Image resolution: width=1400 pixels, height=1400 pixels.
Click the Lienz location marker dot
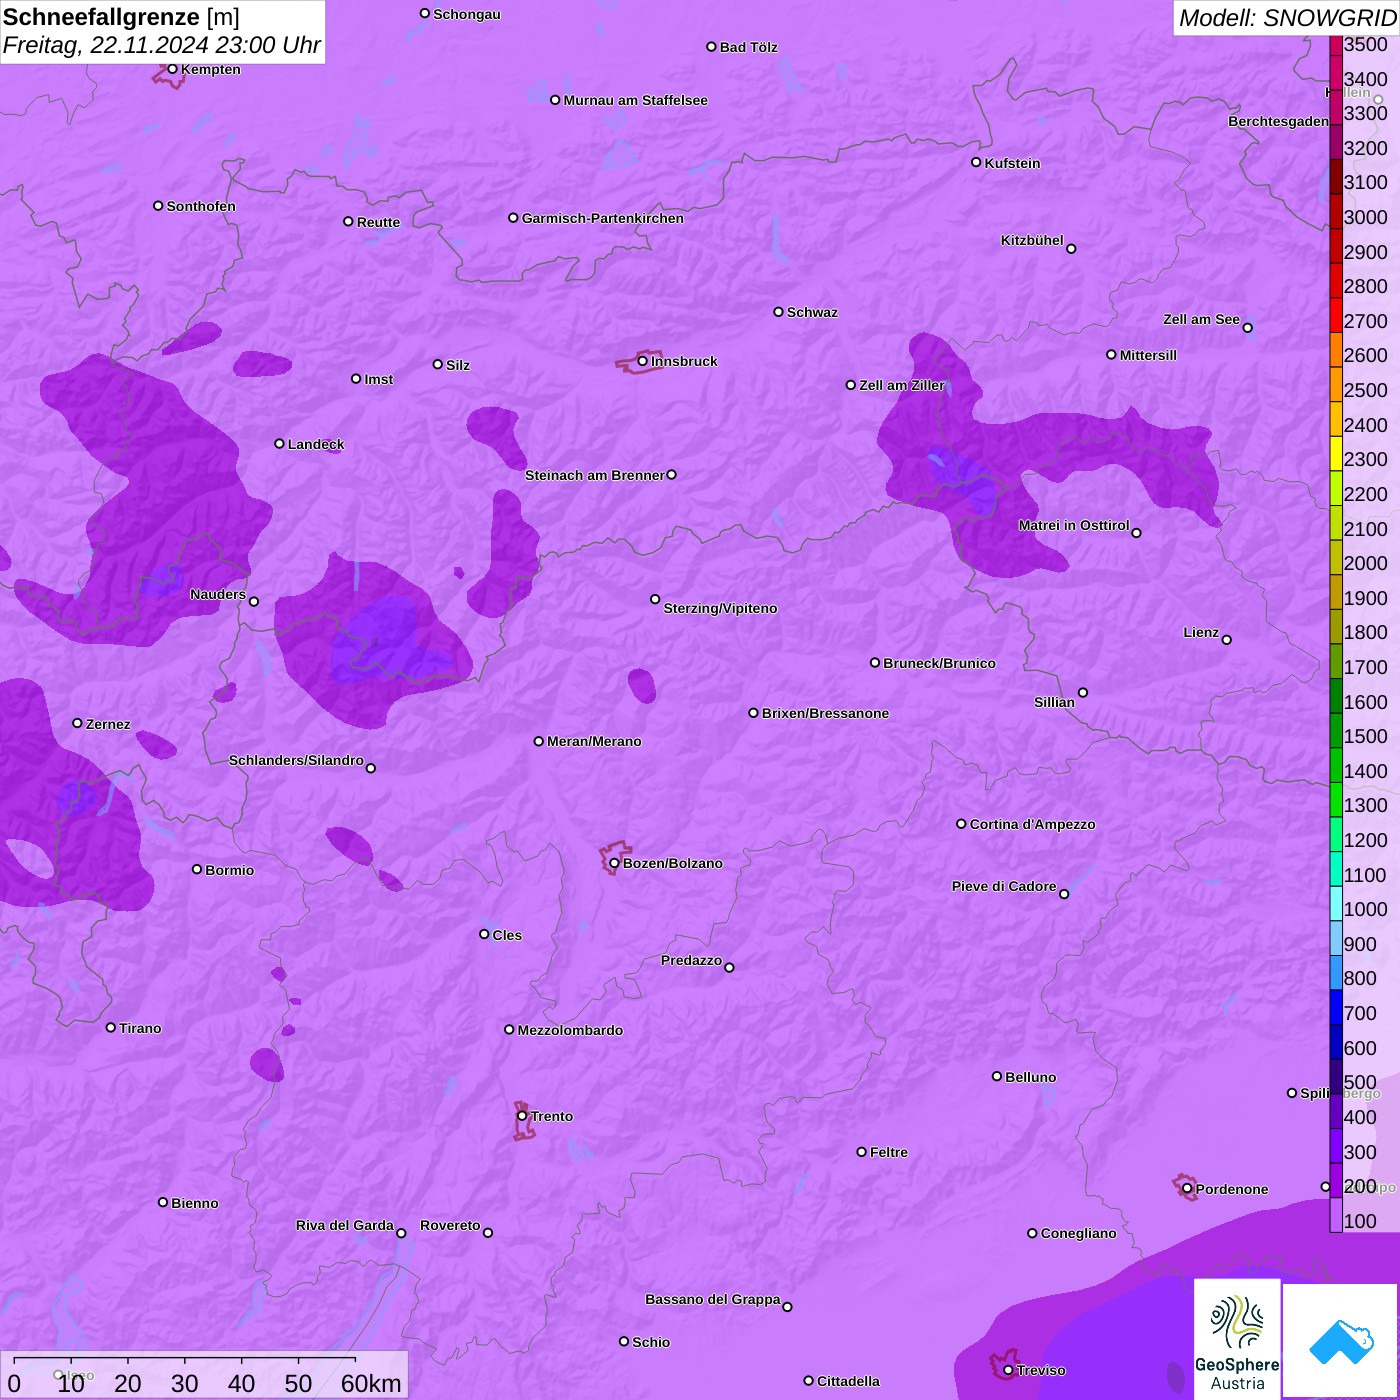(x=1227, y=640)
